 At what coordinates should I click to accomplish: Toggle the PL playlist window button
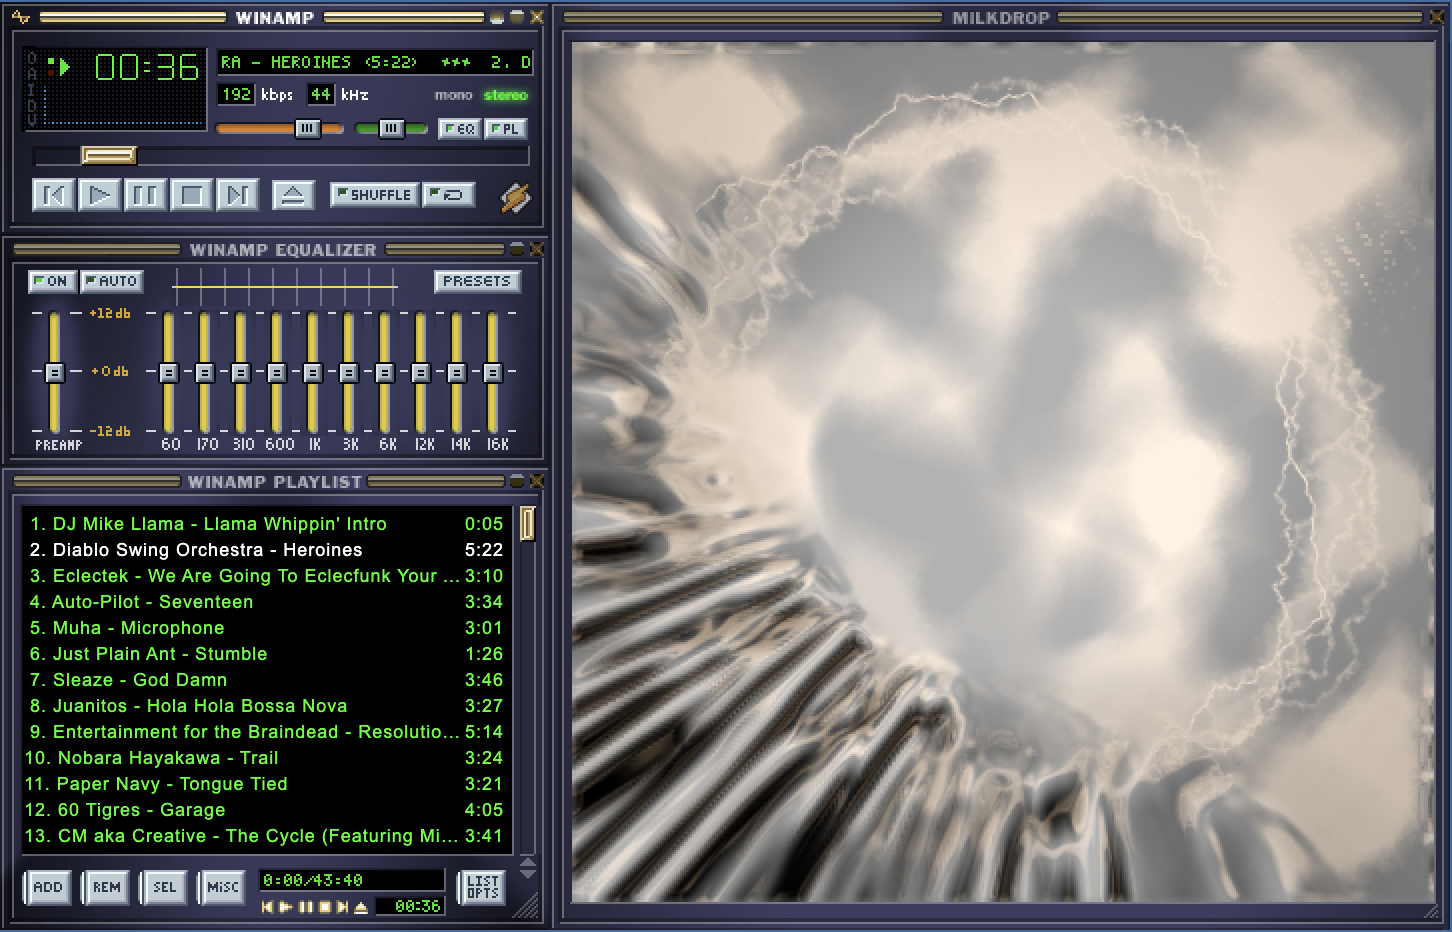click(506, 129)
